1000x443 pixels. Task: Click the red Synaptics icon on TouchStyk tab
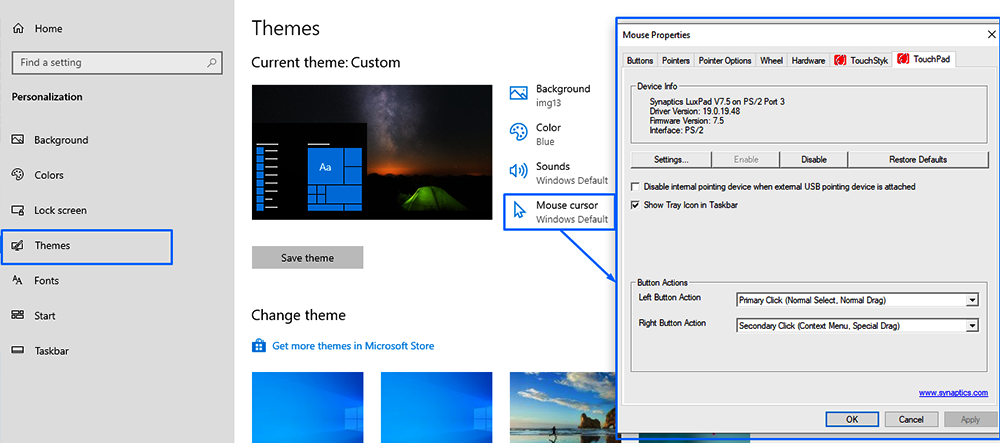point(840,61)
